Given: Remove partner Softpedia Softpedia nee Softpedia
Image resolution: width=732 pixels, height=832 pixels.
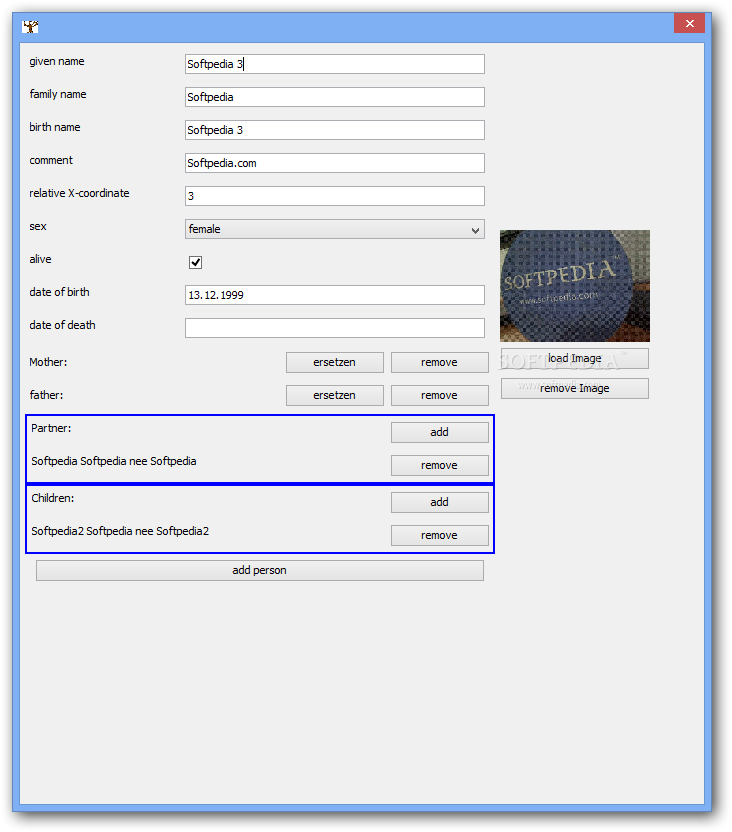Looking at the screenshot, I should click(440, 465).
